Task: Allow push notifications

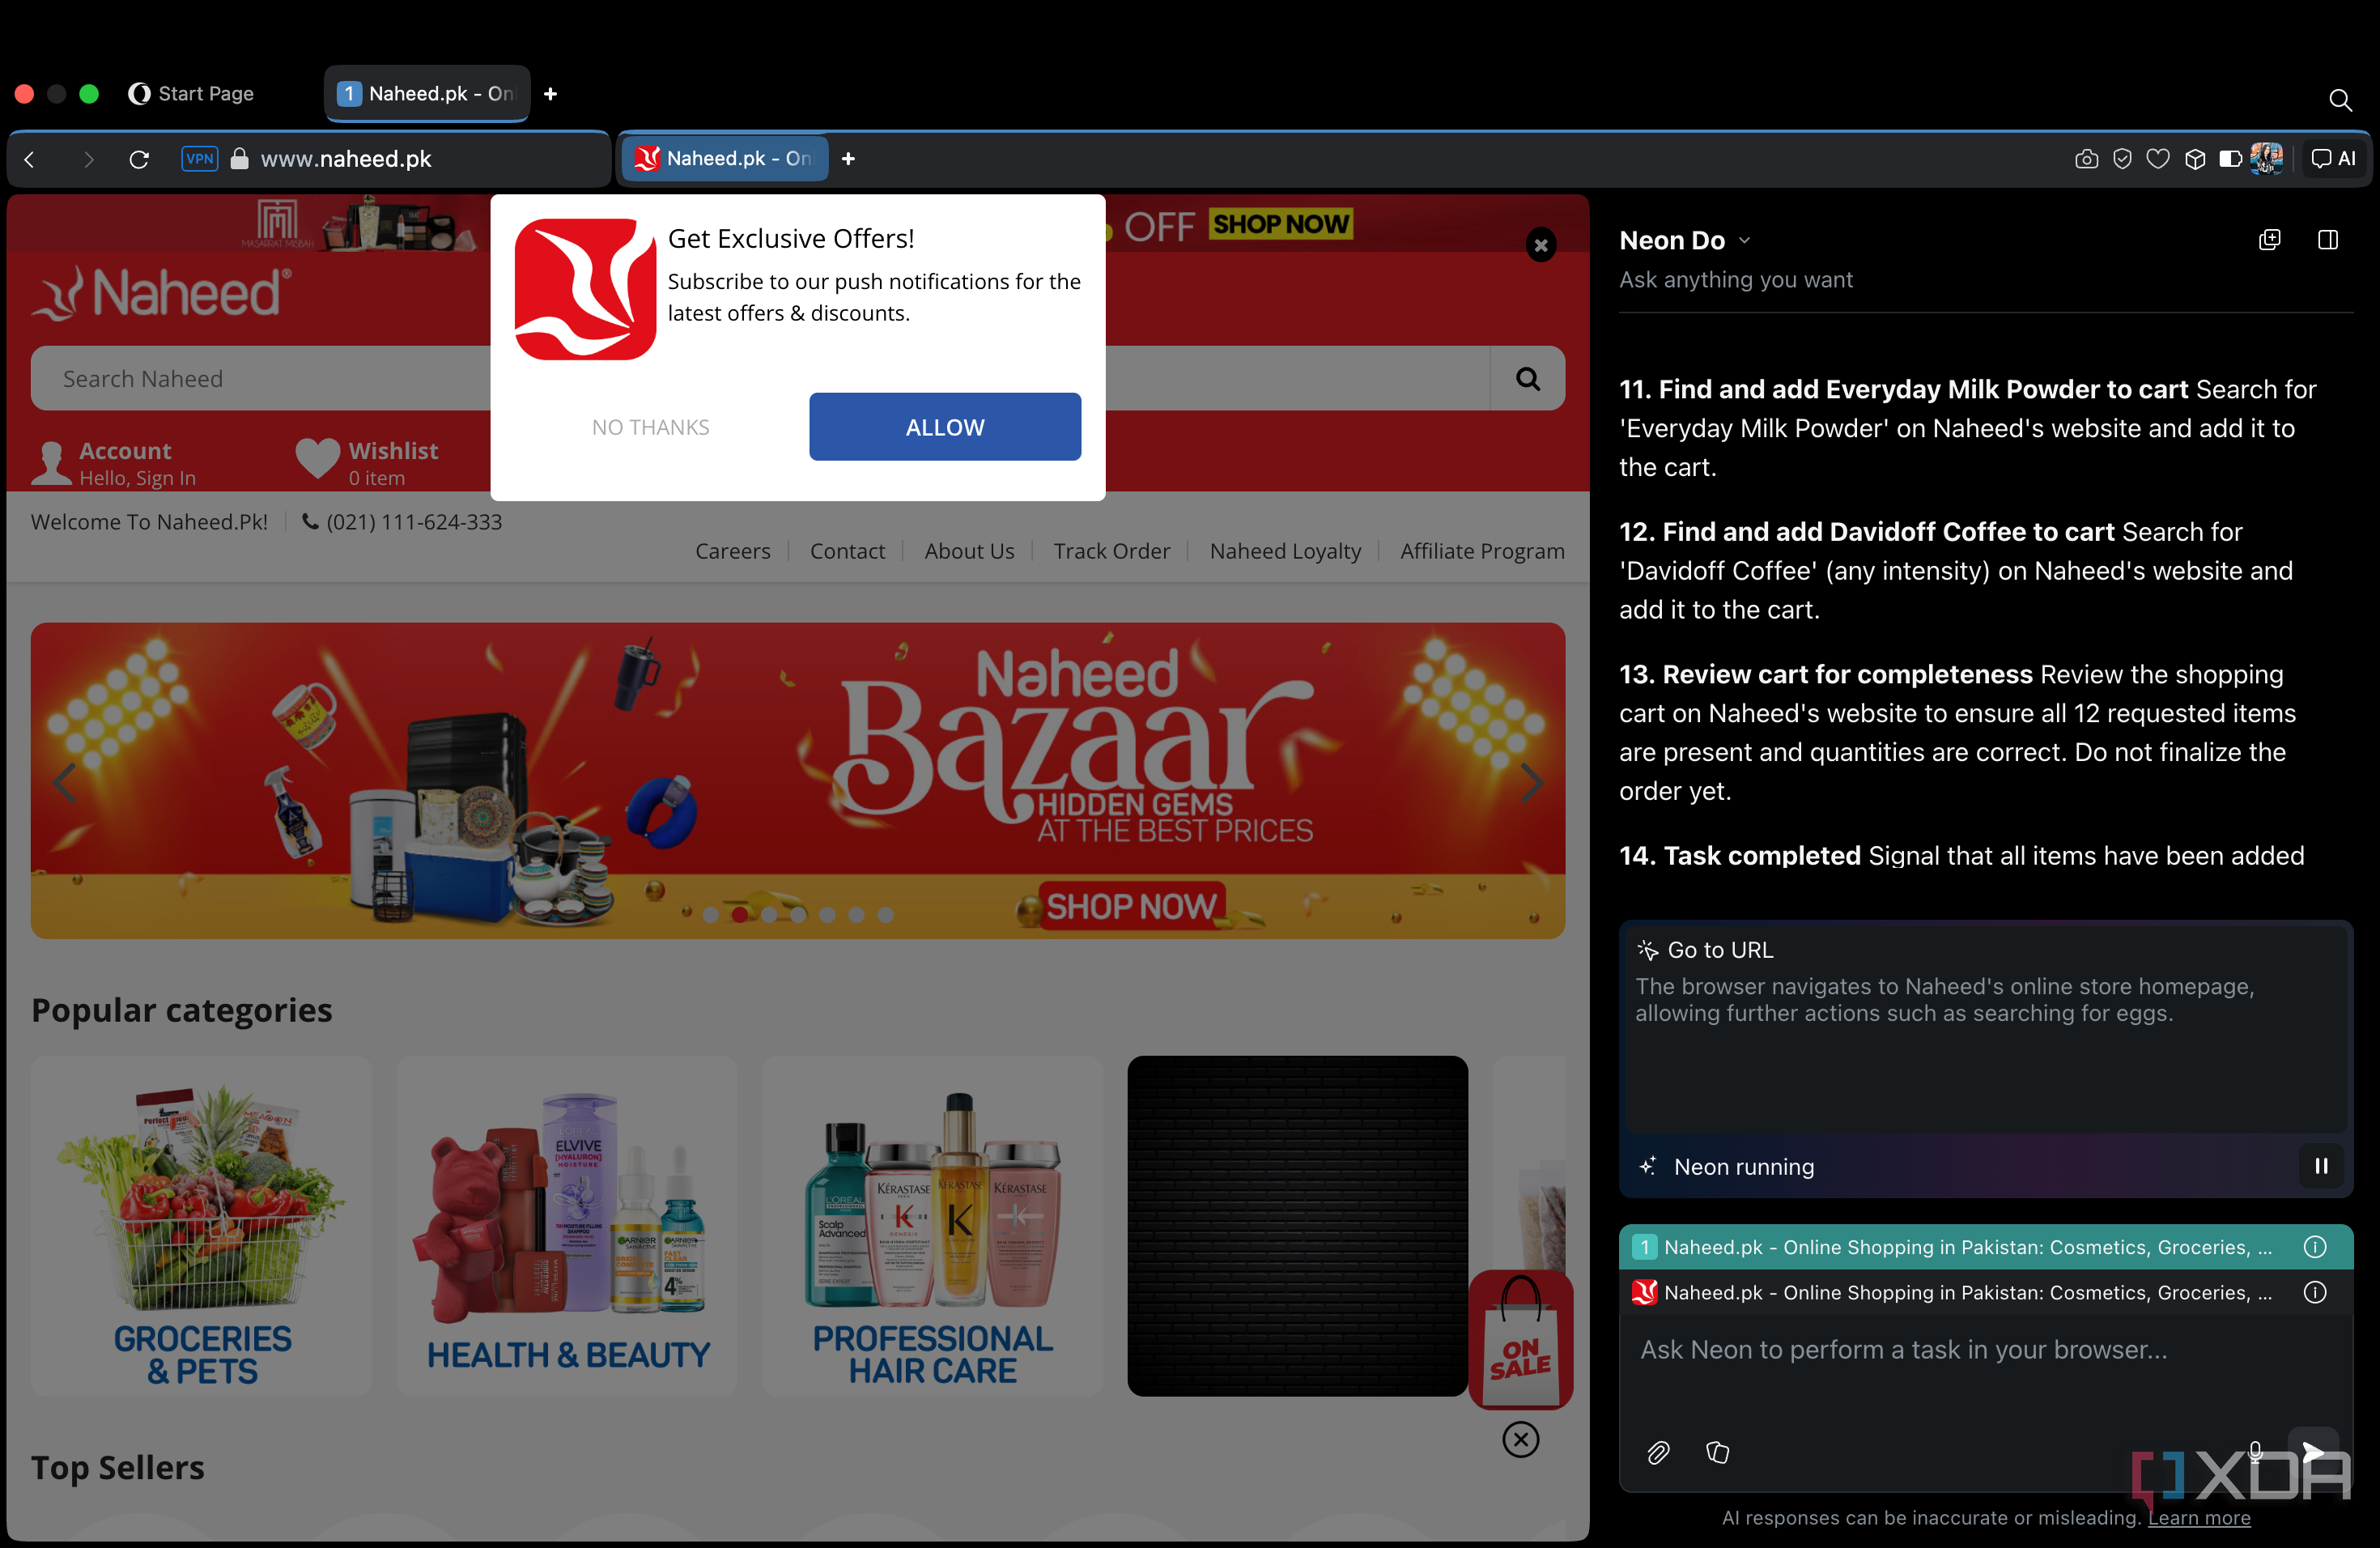Action: coord(944,427)
